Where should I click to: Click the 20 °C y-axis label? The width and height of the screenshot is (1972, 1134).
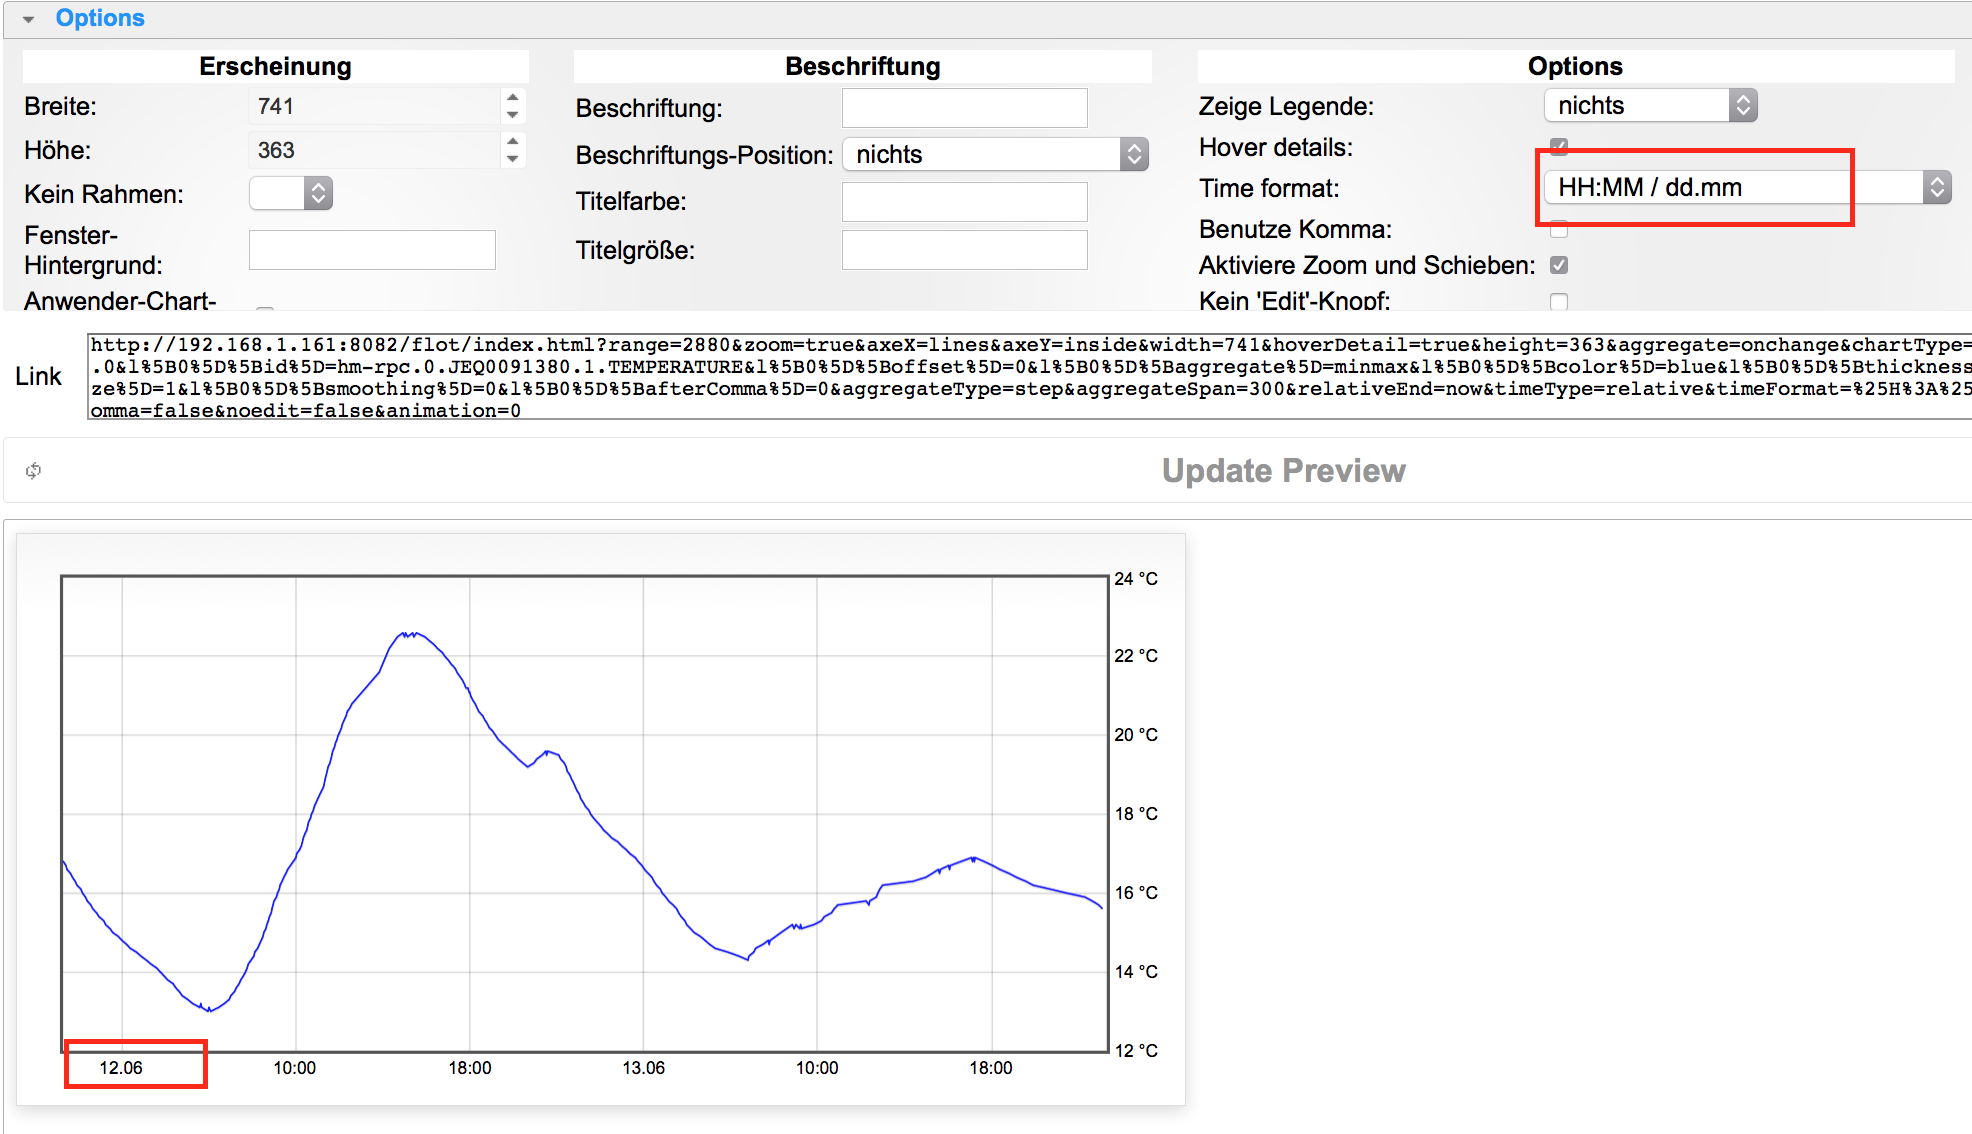coord(1136,735)
